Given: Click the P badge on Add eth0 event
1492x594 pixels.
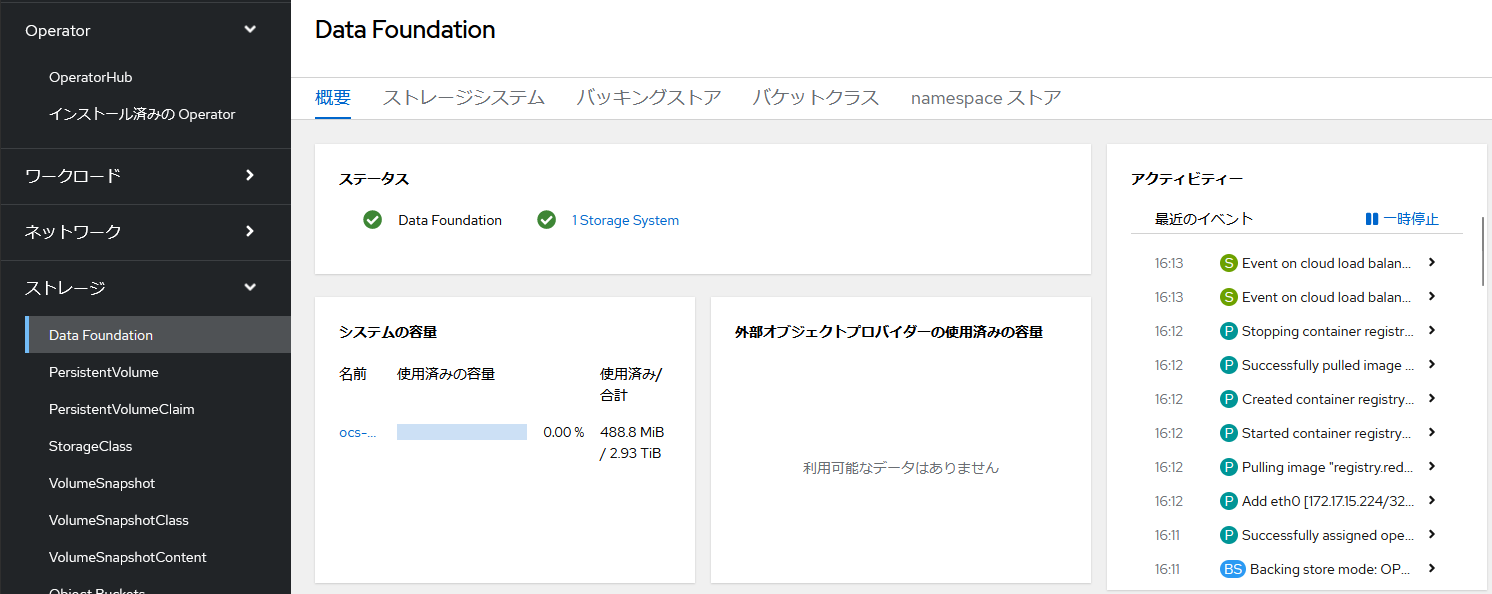Looking at the screenshot, I should pyautogui.click(x=1229, y=501).
